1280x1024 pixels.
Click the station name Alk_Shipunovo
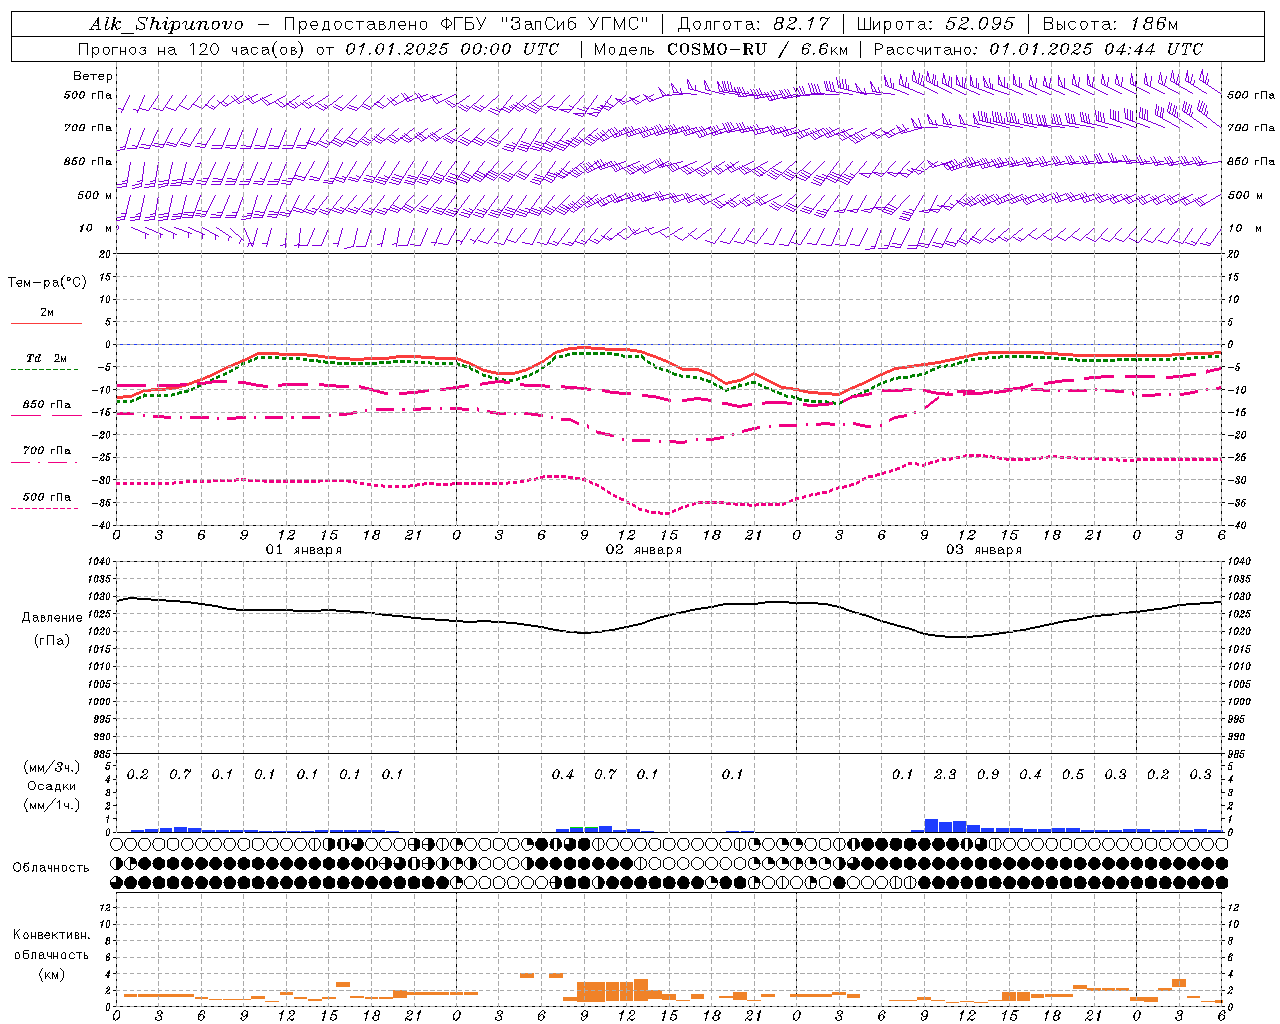click(x=167, y=24)
